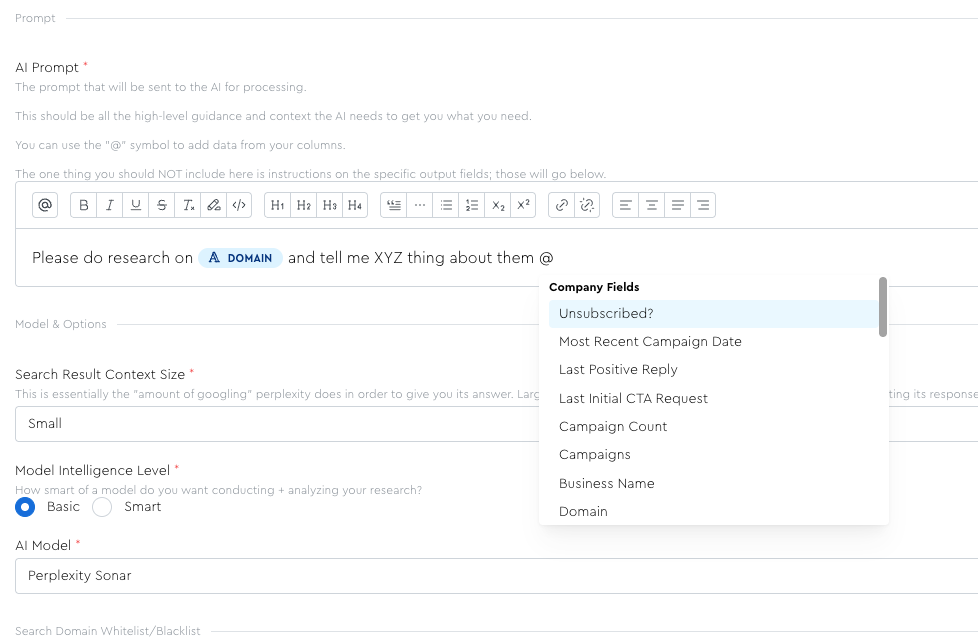Center align the prompt text
Image resolution: width=978 pixels, height=642 pixels.
(652, 205)
